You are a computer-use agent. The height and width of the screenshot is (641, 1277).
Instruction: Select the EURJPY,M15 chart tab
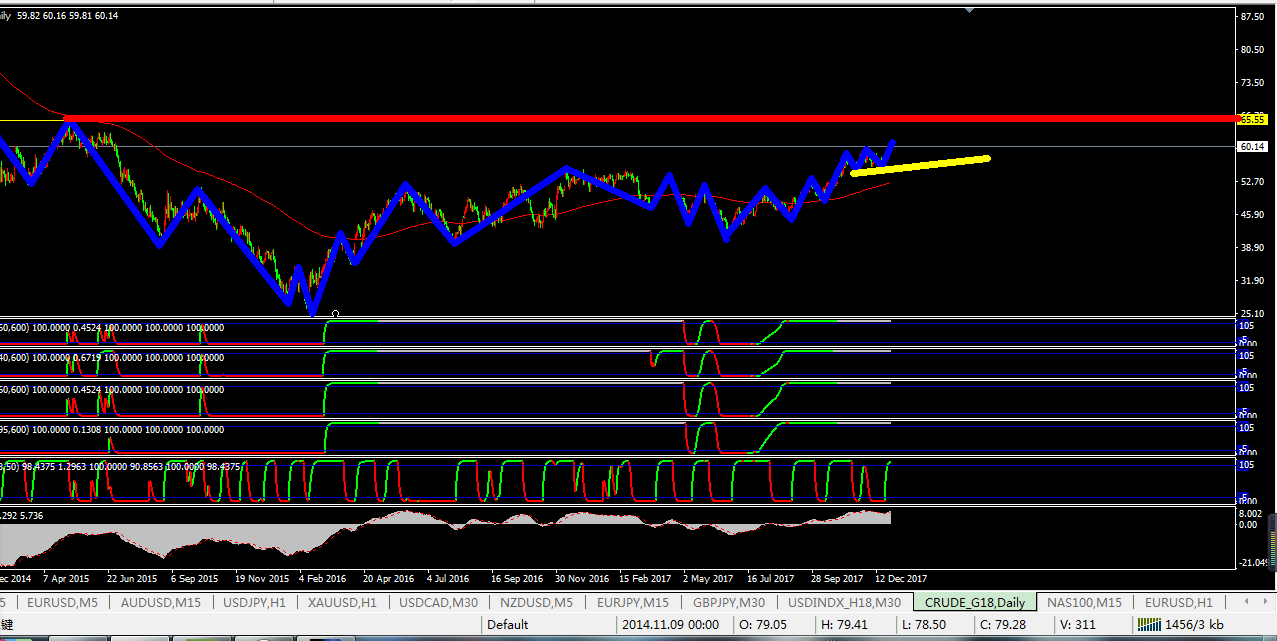click(634, 603)
